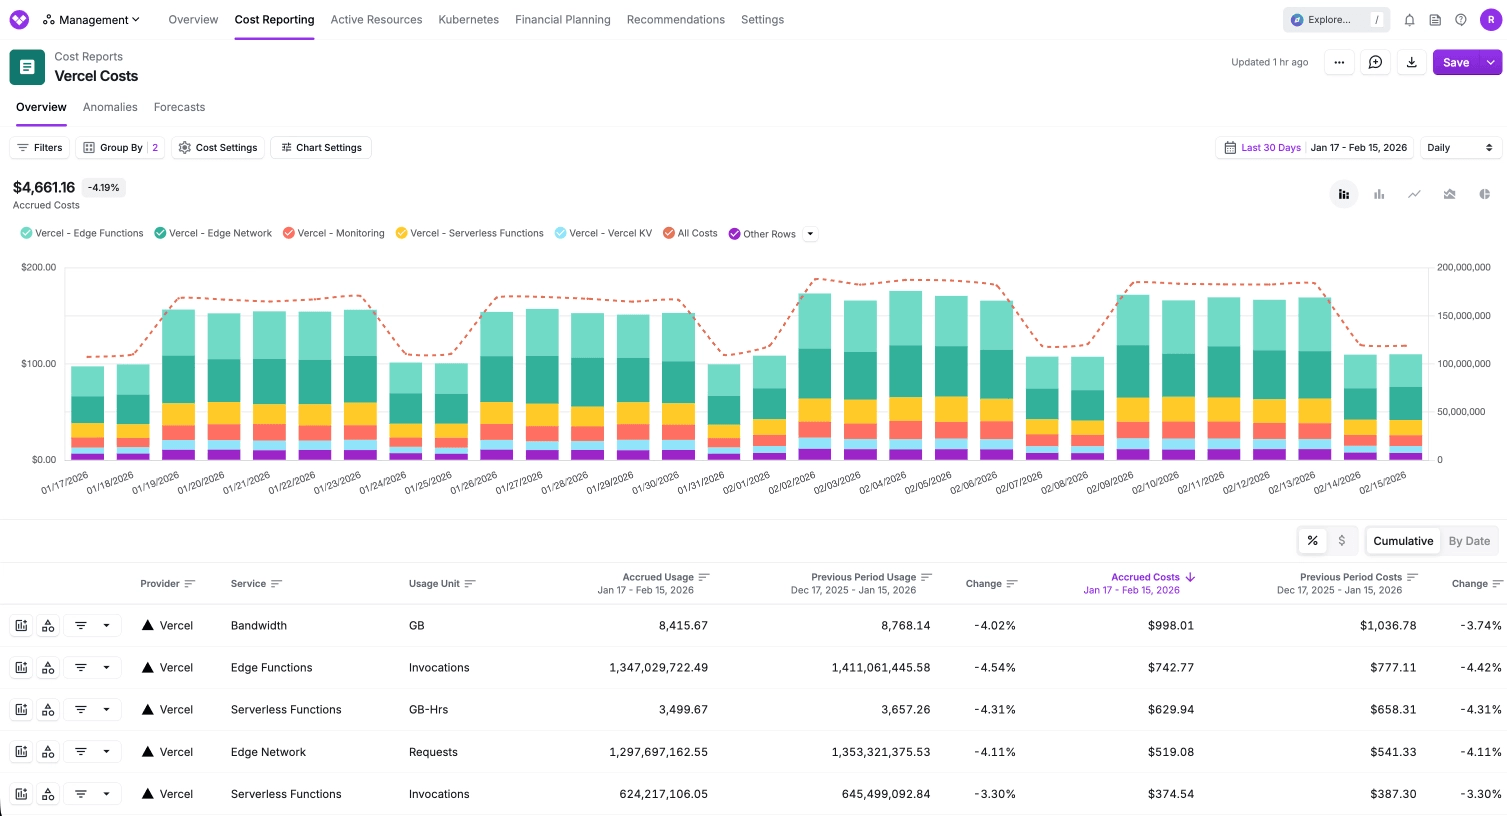Click the chart icon in the Bandwidth row
Viewport: 1507px width, 816px height.
pyautogui.click(x=20, y=626)
